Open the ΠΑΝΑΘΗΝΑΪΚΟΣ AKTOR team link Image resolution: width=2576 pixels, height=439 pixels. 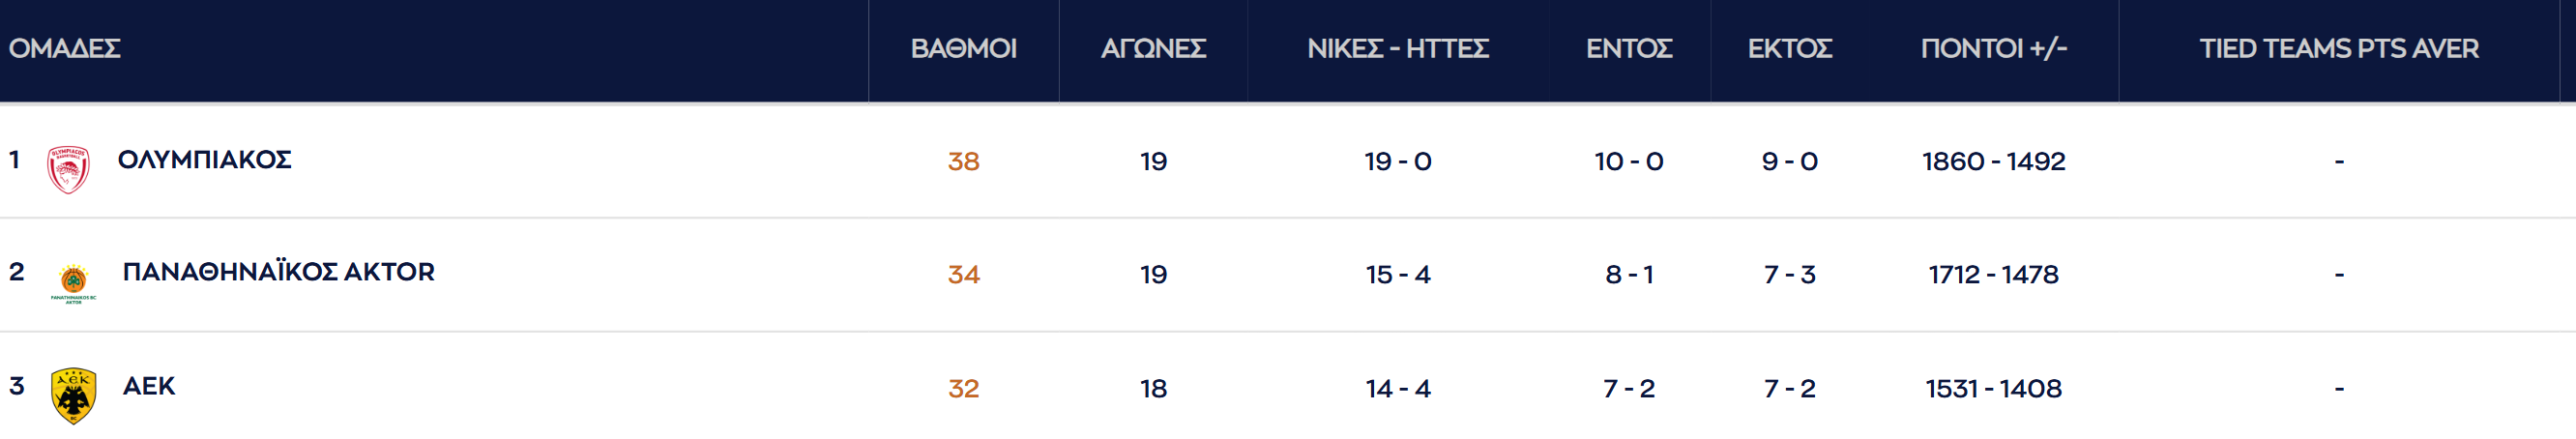(278, 272)
